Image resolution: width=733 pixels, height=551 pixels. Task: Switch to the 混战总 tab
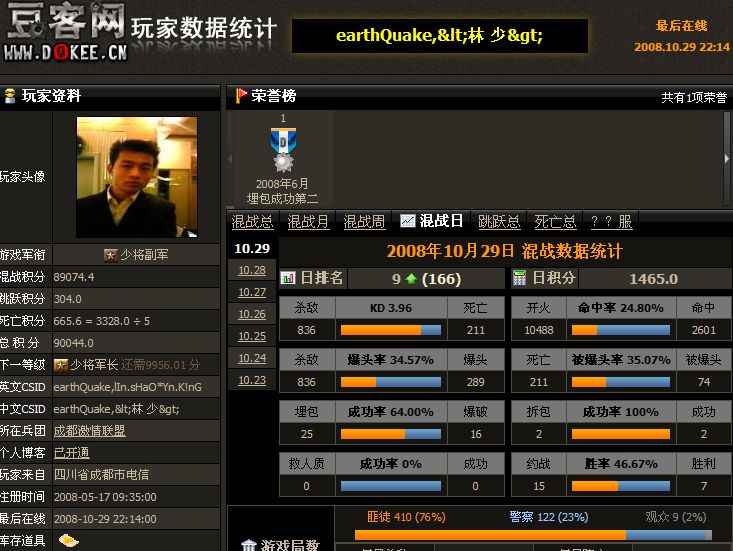252,222
